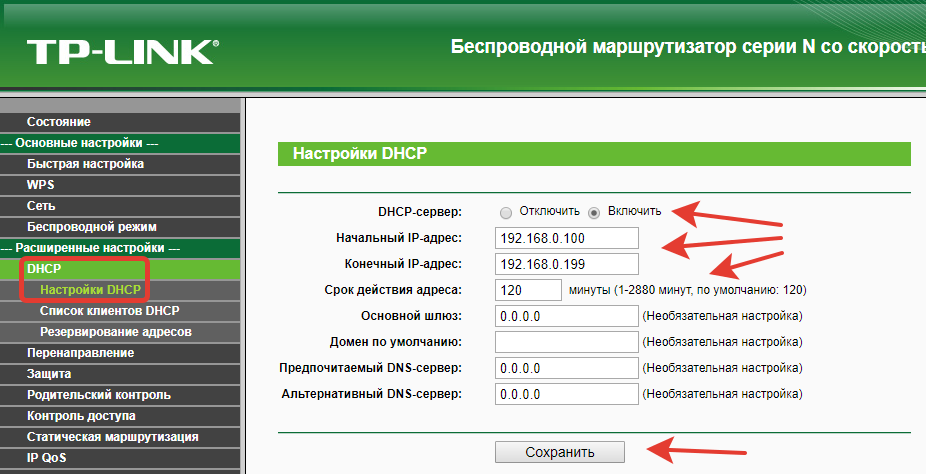The height and width of the screenshot is (474, 926).
Task: Open the Состояние menu item
Action: 59,122
